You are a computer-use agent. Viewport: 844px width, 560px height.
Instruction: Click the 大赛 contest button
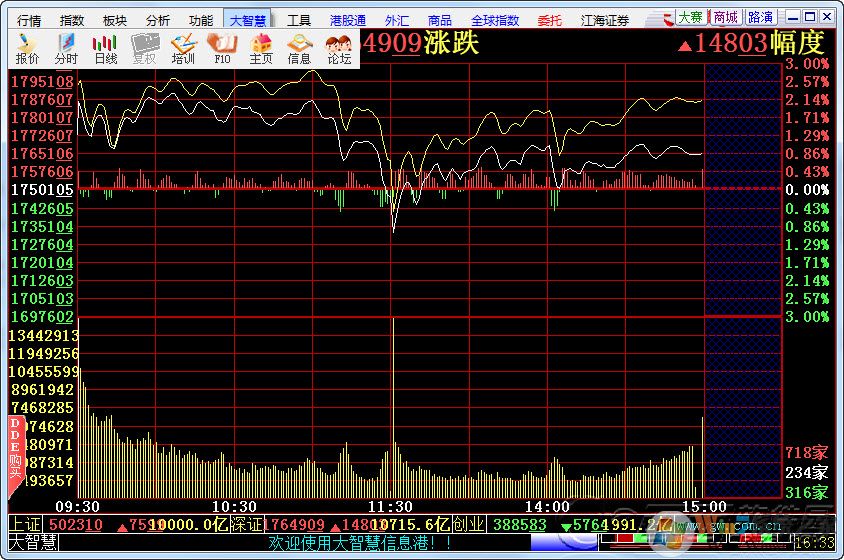click(x=689, y=17)
